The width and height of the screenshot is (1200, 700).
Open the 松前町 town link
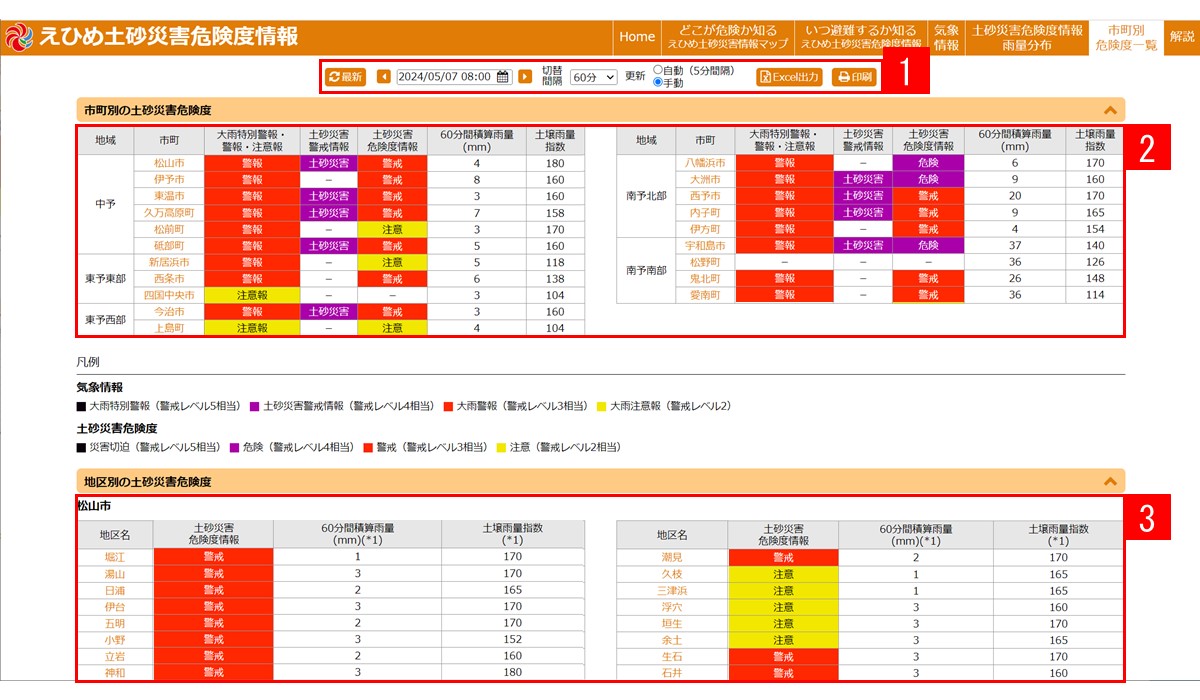(x=169, y=229)
